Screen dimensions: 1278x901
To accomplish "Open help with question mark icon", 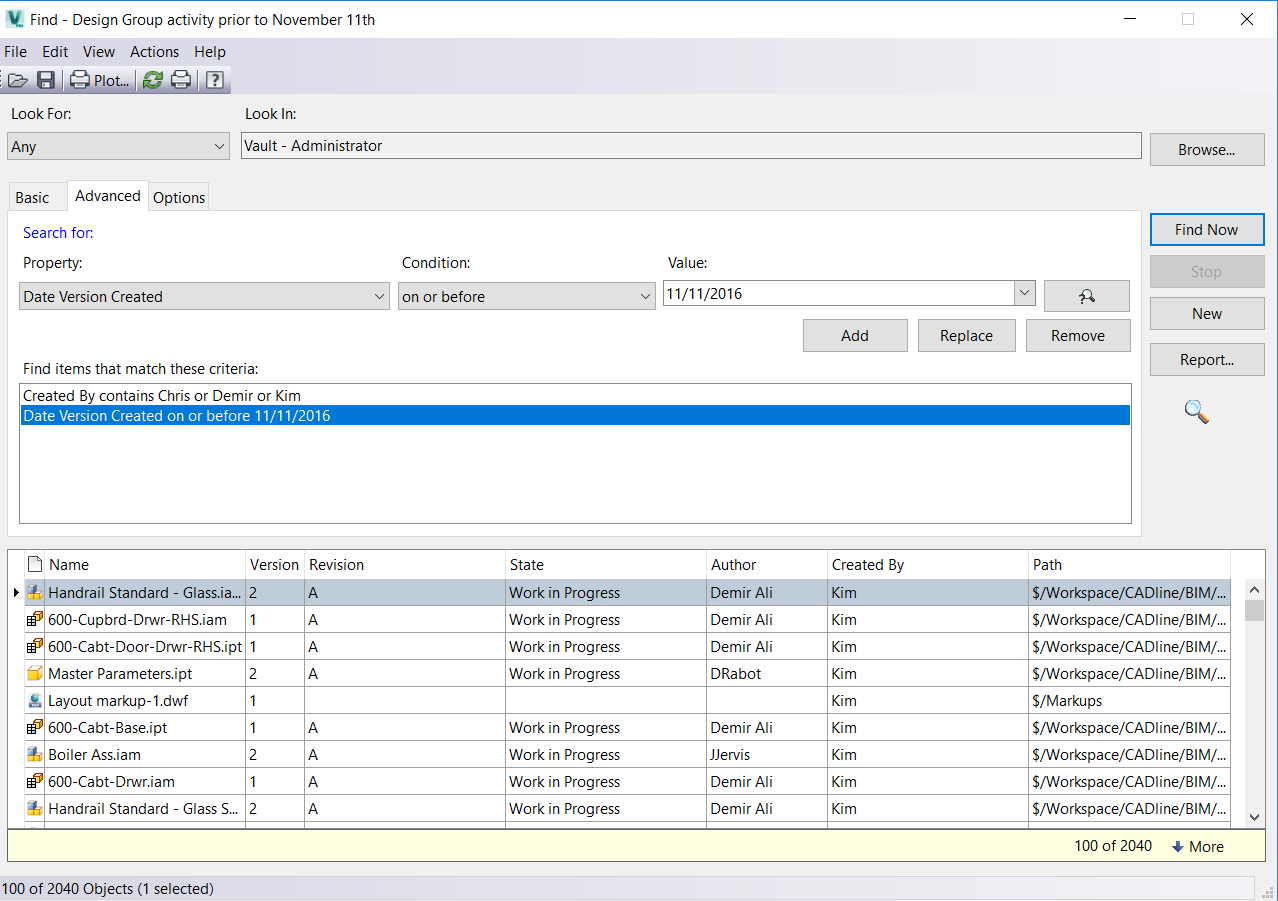I will coord(214,80).
